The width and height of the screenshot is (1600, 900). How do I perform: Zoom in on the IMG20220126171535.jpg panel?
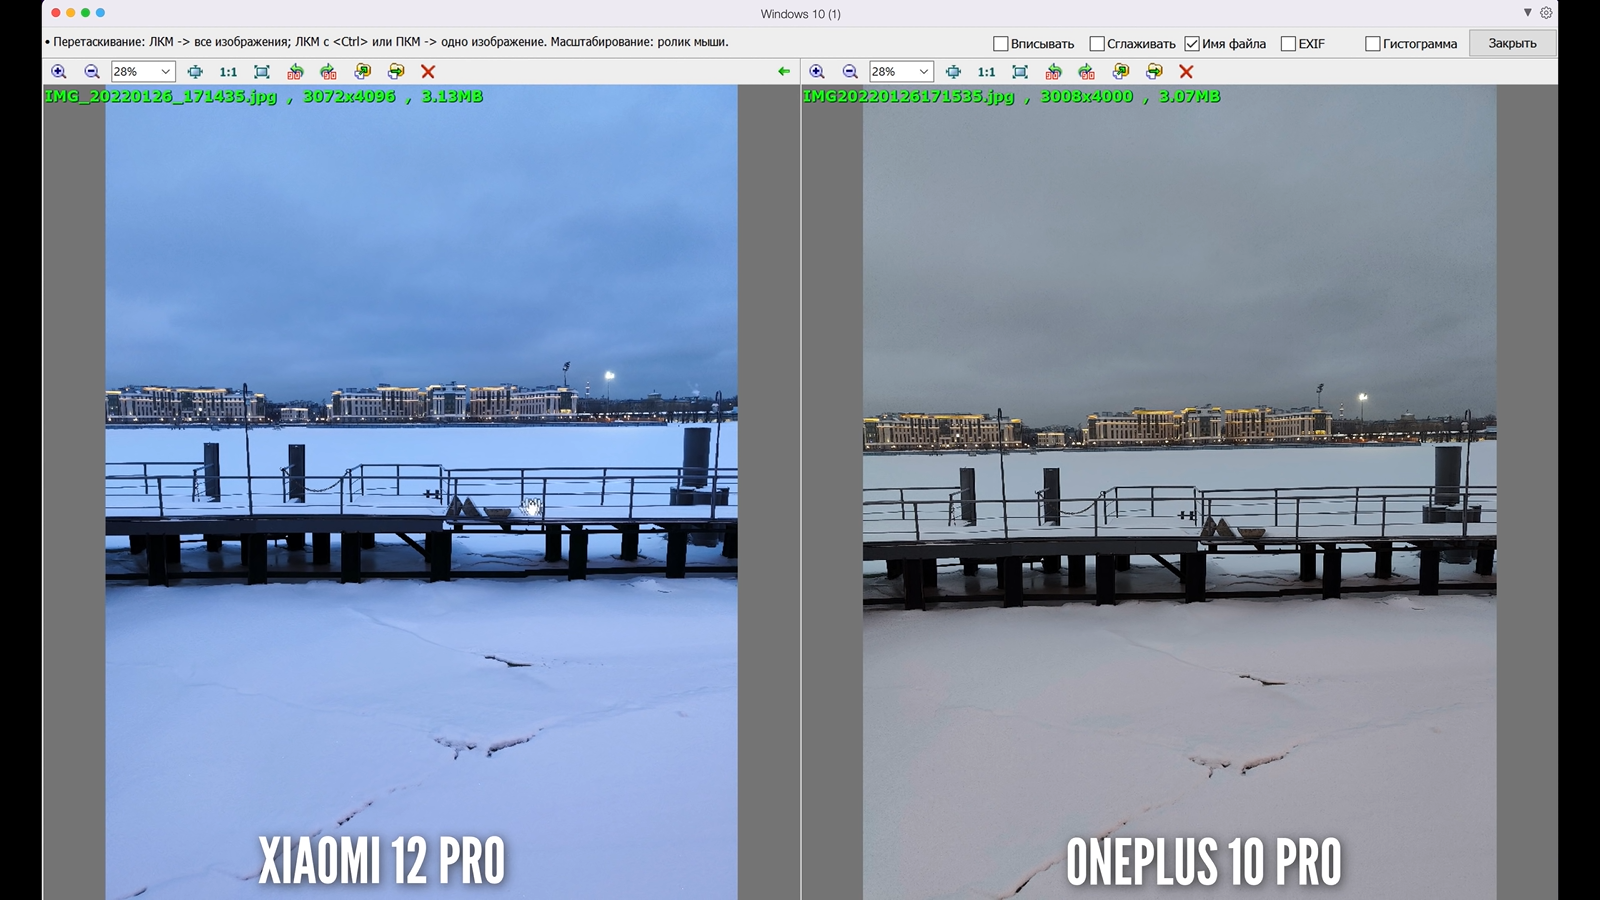coord(817,72)
